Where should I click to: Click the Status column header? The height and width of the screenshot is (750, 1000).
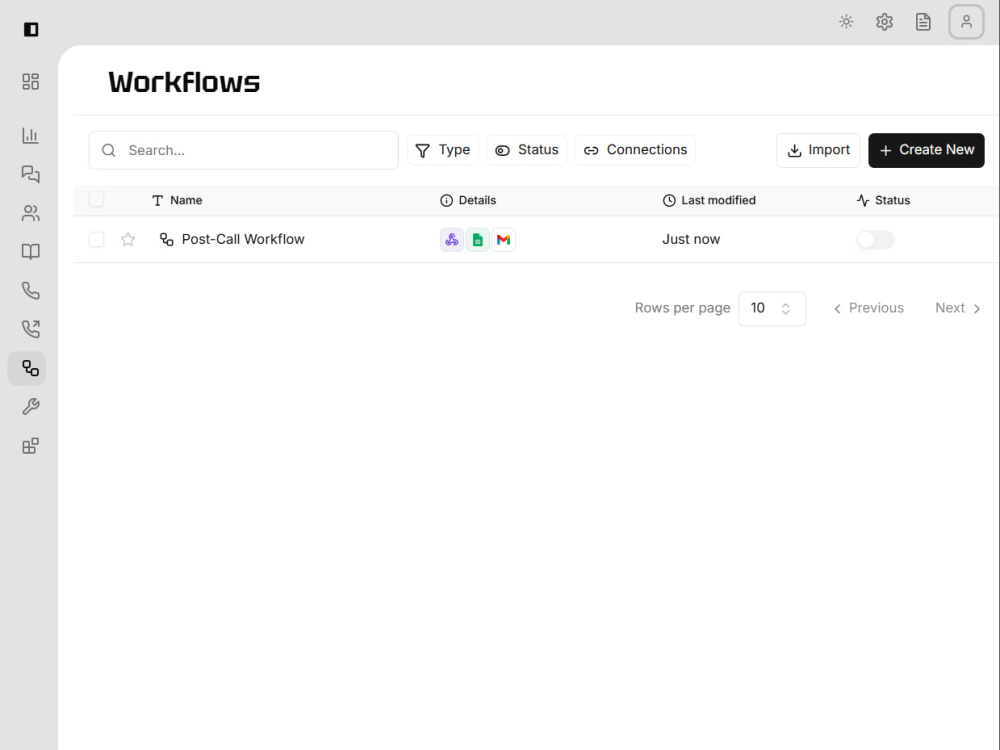coord(883,200)
